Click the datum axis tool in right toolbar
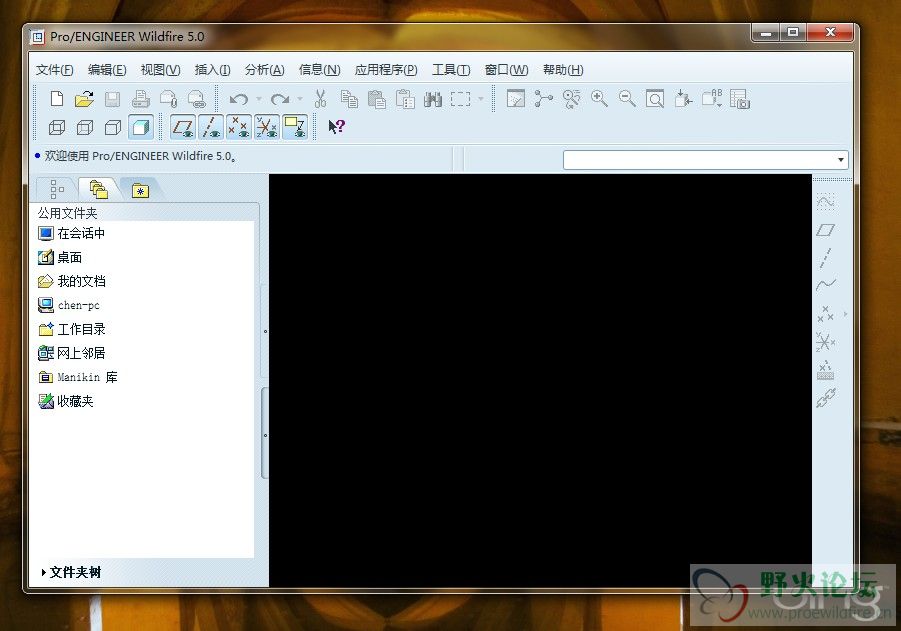 826,258
